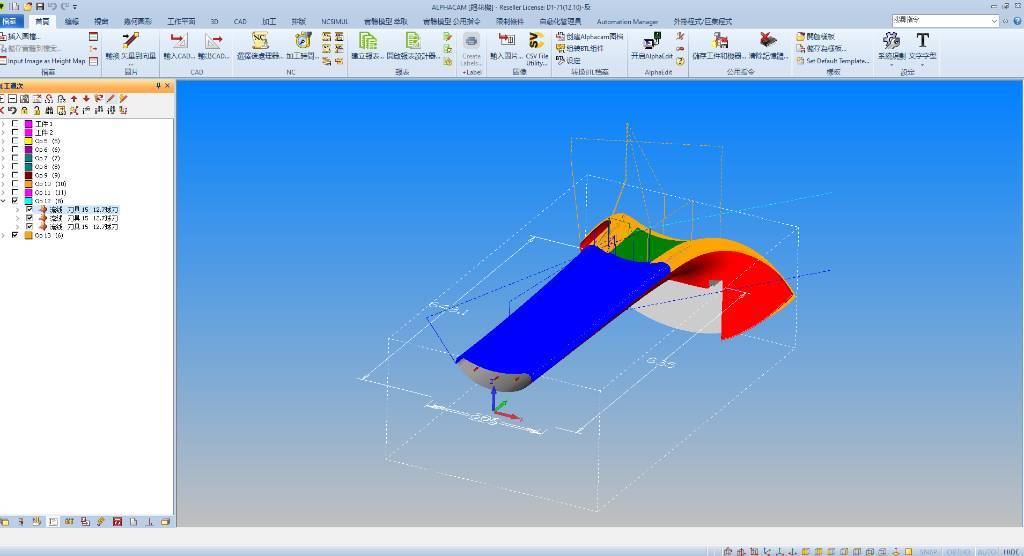Switch to the NCSIMUL ribbon tab

point(336,21)
